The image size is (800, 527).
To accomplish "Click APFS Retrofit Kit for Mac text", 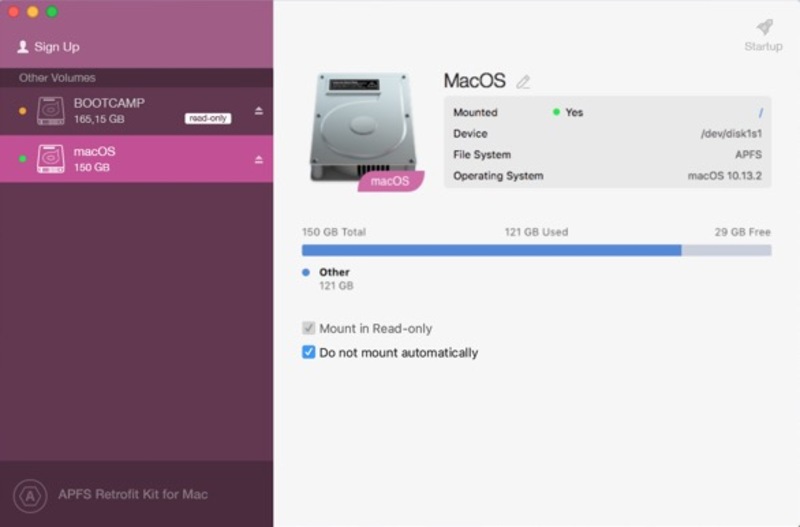I will tap(133, 494).
